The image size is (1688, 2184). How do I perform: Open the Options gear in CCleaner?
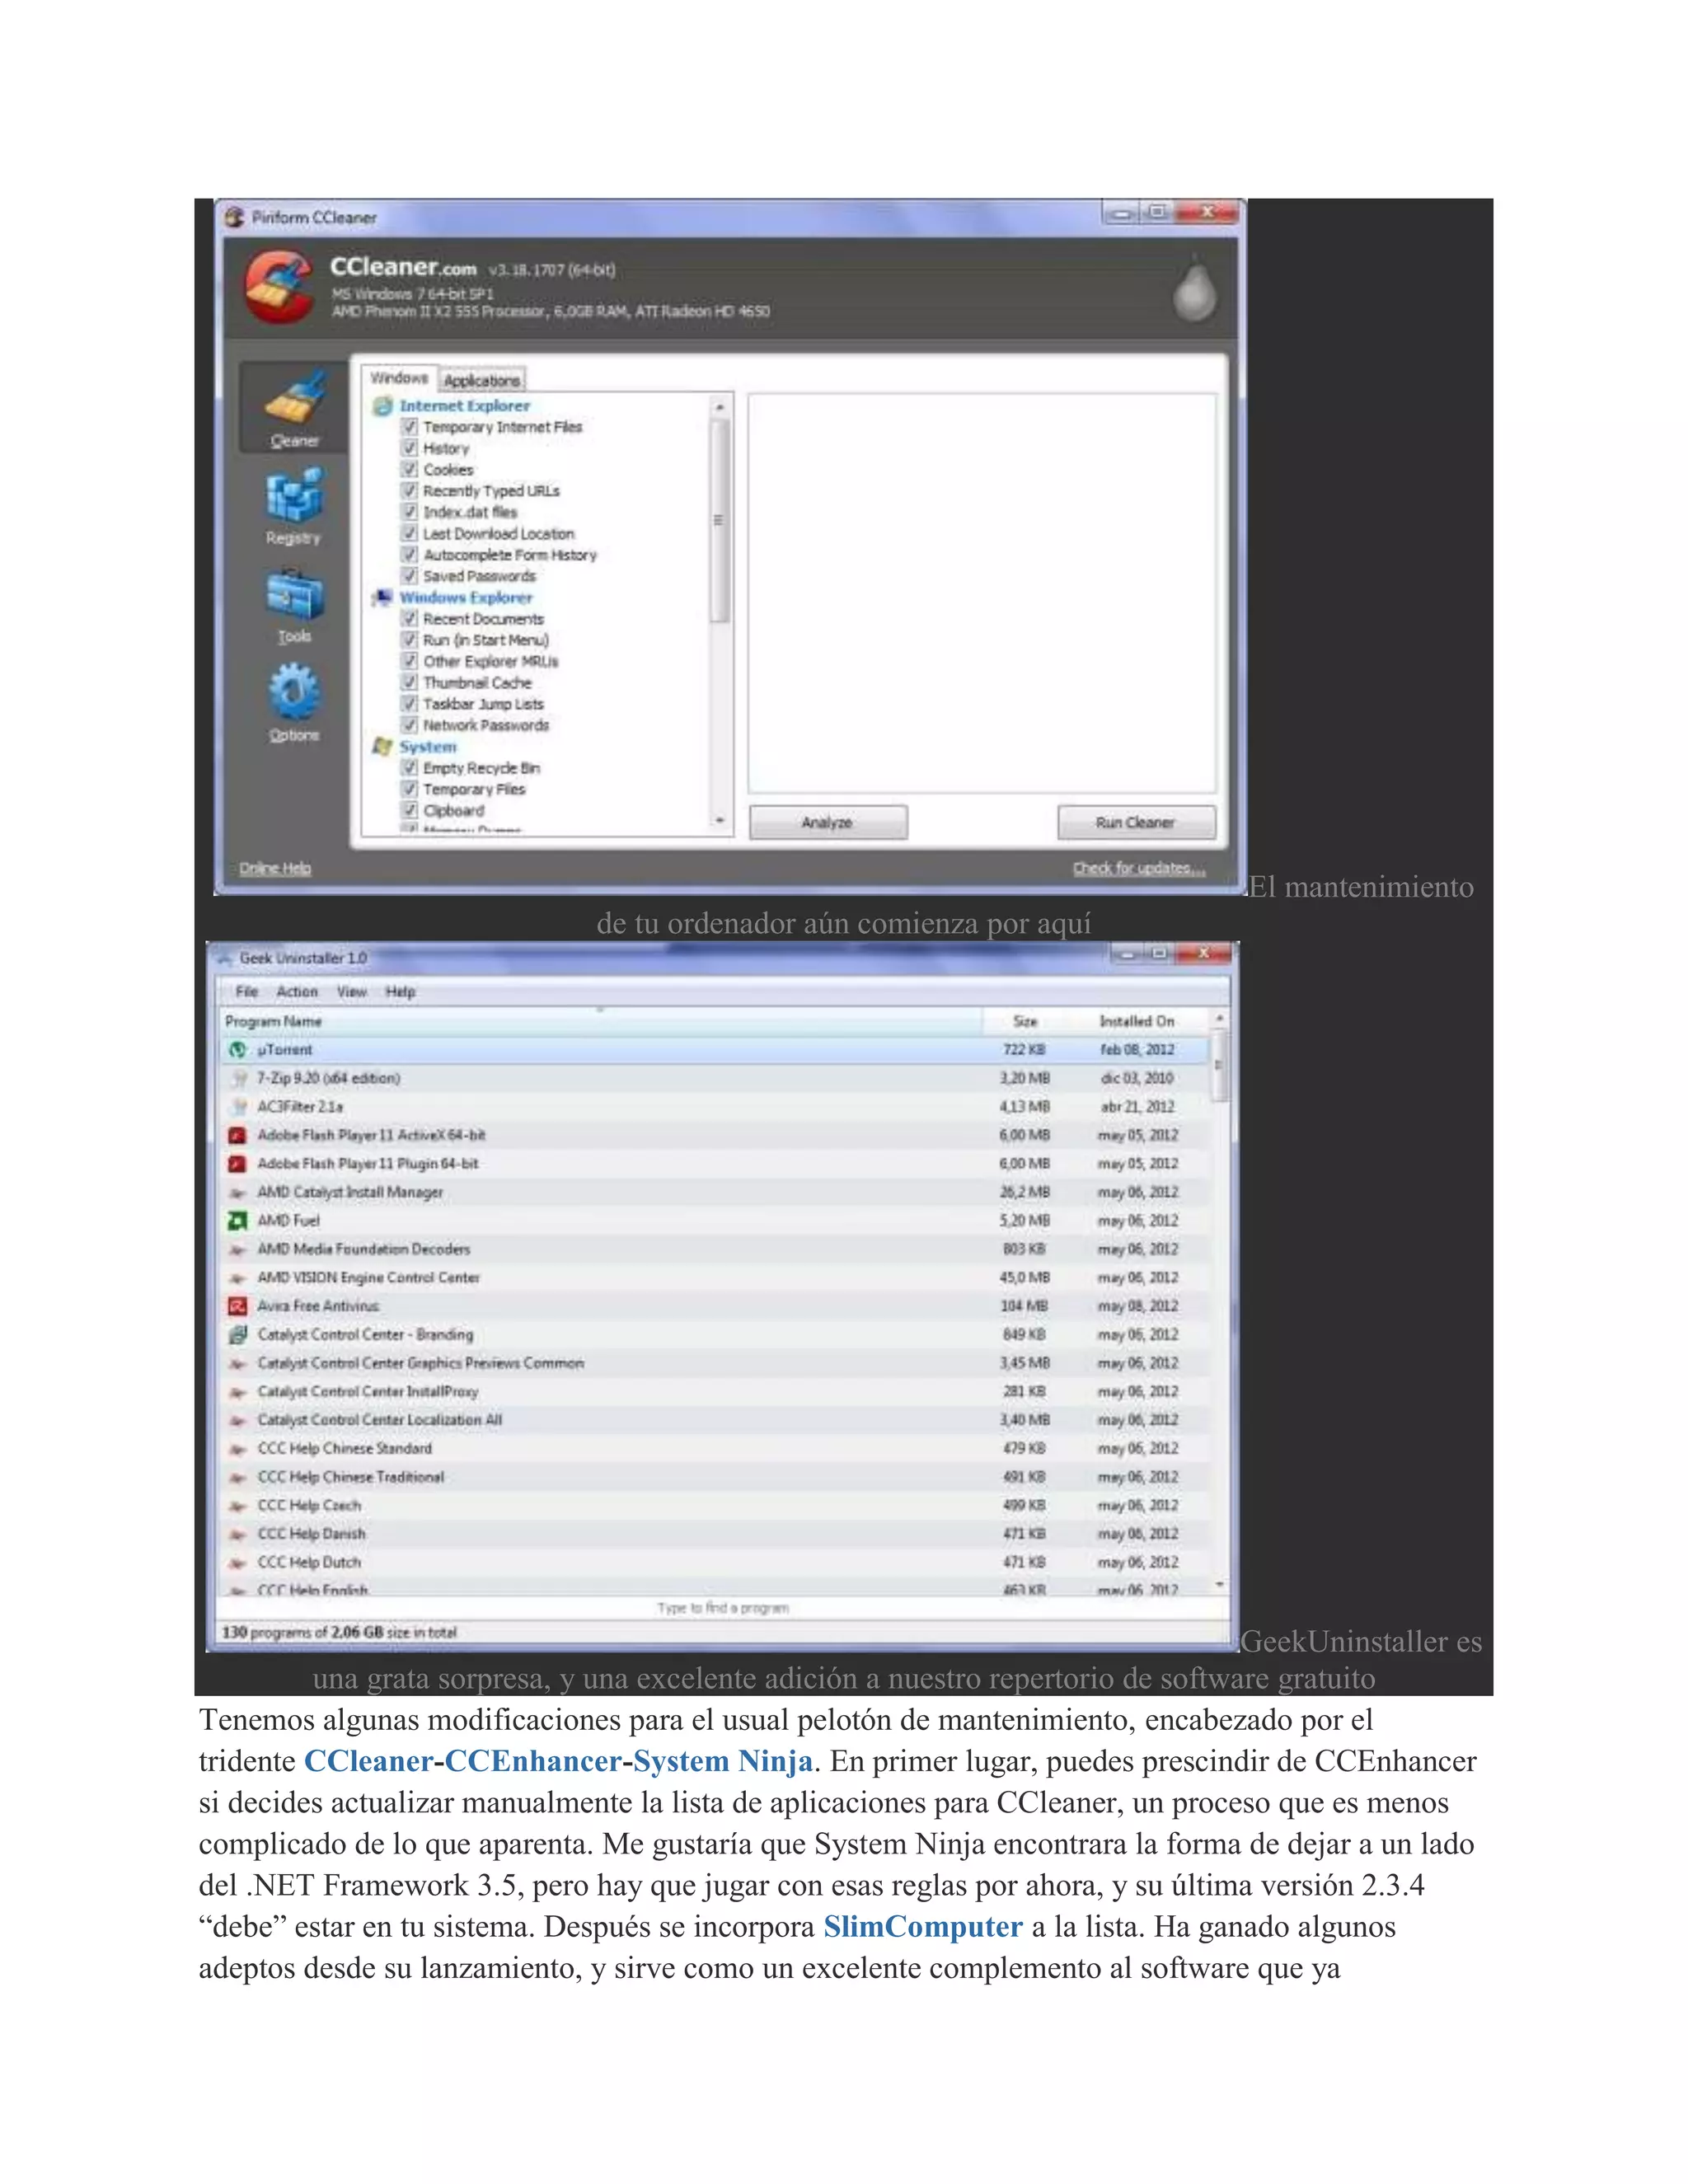294,703
